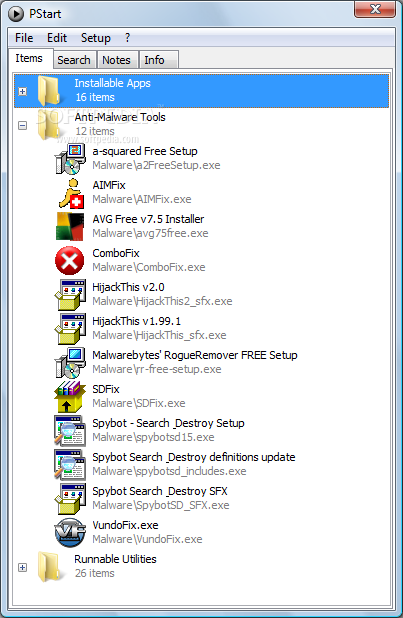Open the File menu
This screenshot has width=403, height=618.
coord(24,38)
